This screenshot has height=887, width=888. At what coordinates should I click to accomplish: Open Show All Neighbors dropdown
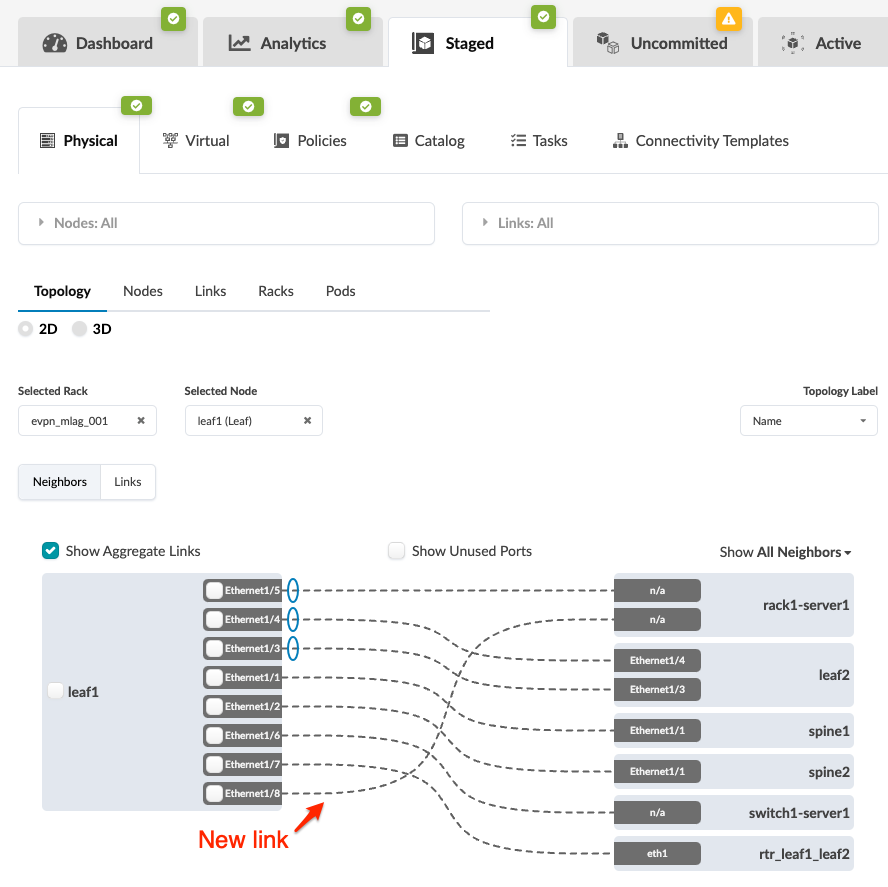[785, 552]
